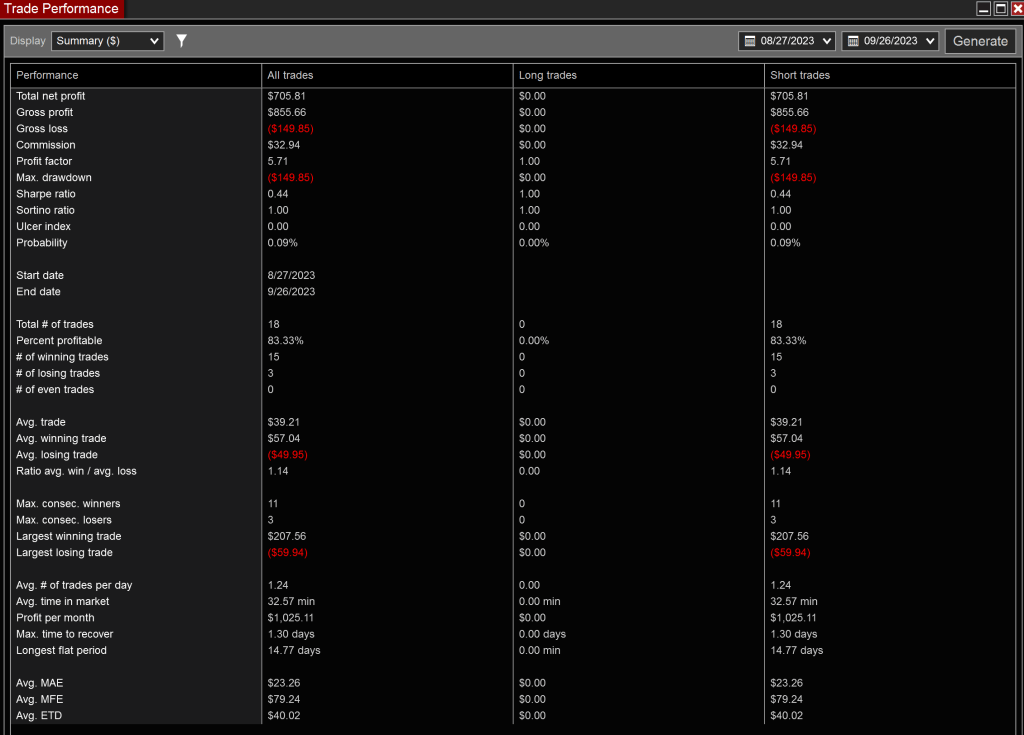1024x735 pixels.
Task: Select the Total net profit row label
Action: (x=51, y=96)
